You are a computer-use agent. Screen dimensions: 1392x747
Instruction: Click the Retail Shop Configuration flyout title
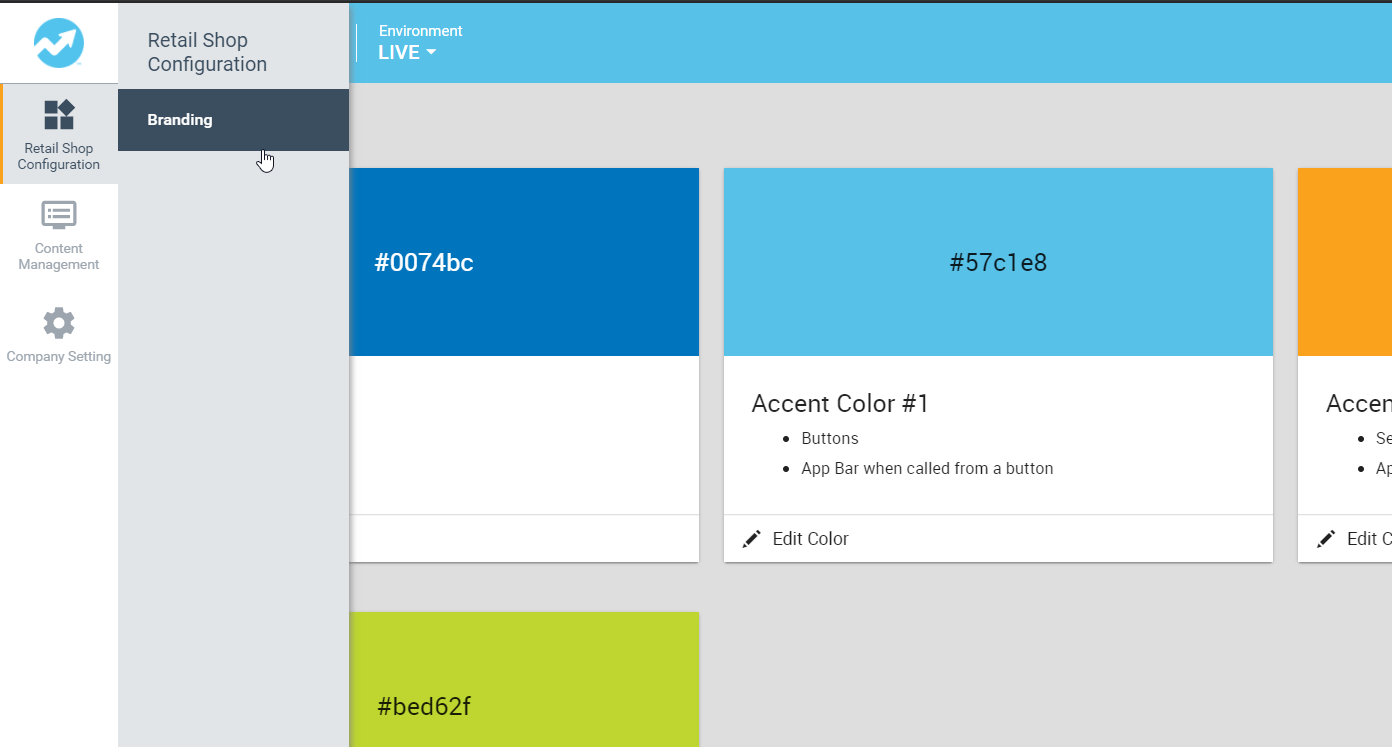[x=207, y=52]
